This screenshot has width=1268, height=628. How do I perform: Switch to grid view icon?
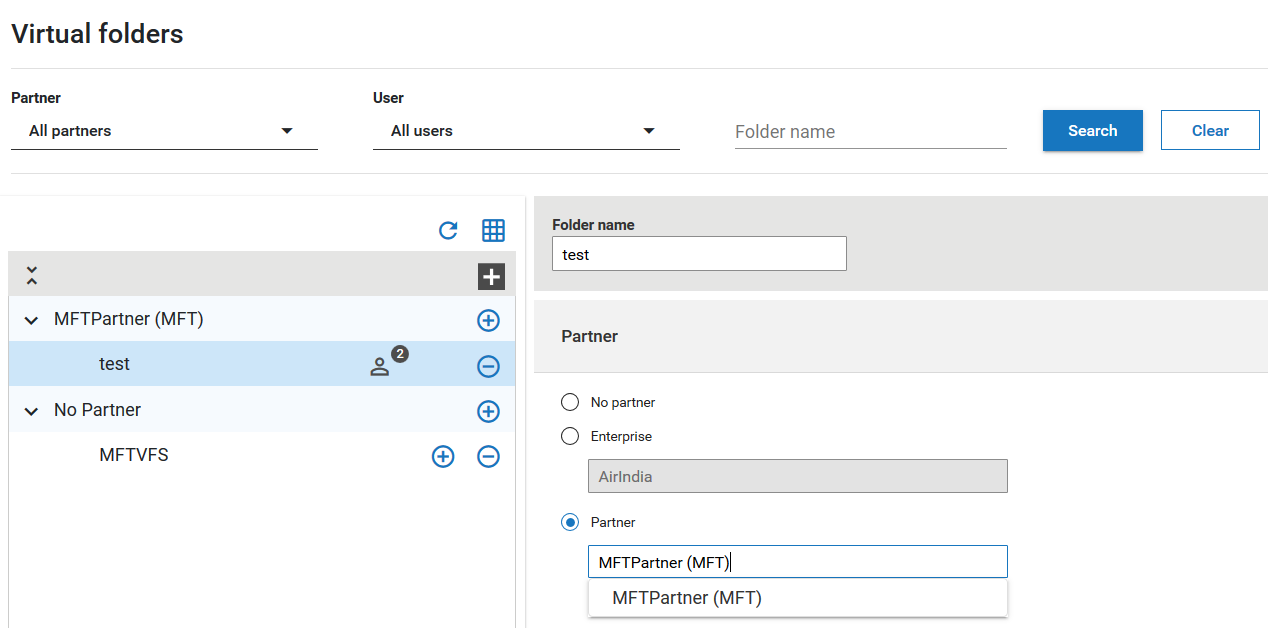(x=493, y=230)
